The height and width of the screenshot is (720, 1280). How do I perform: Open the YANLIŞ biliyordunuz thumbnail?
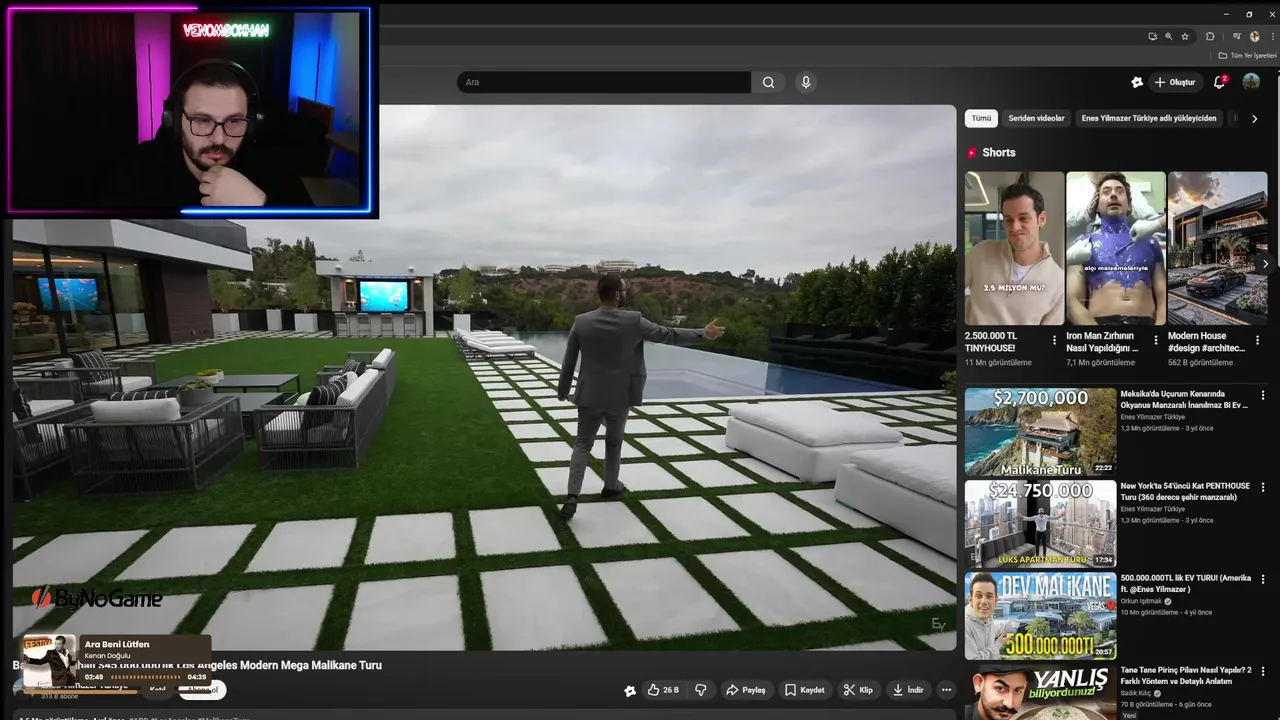point(1040,692)
